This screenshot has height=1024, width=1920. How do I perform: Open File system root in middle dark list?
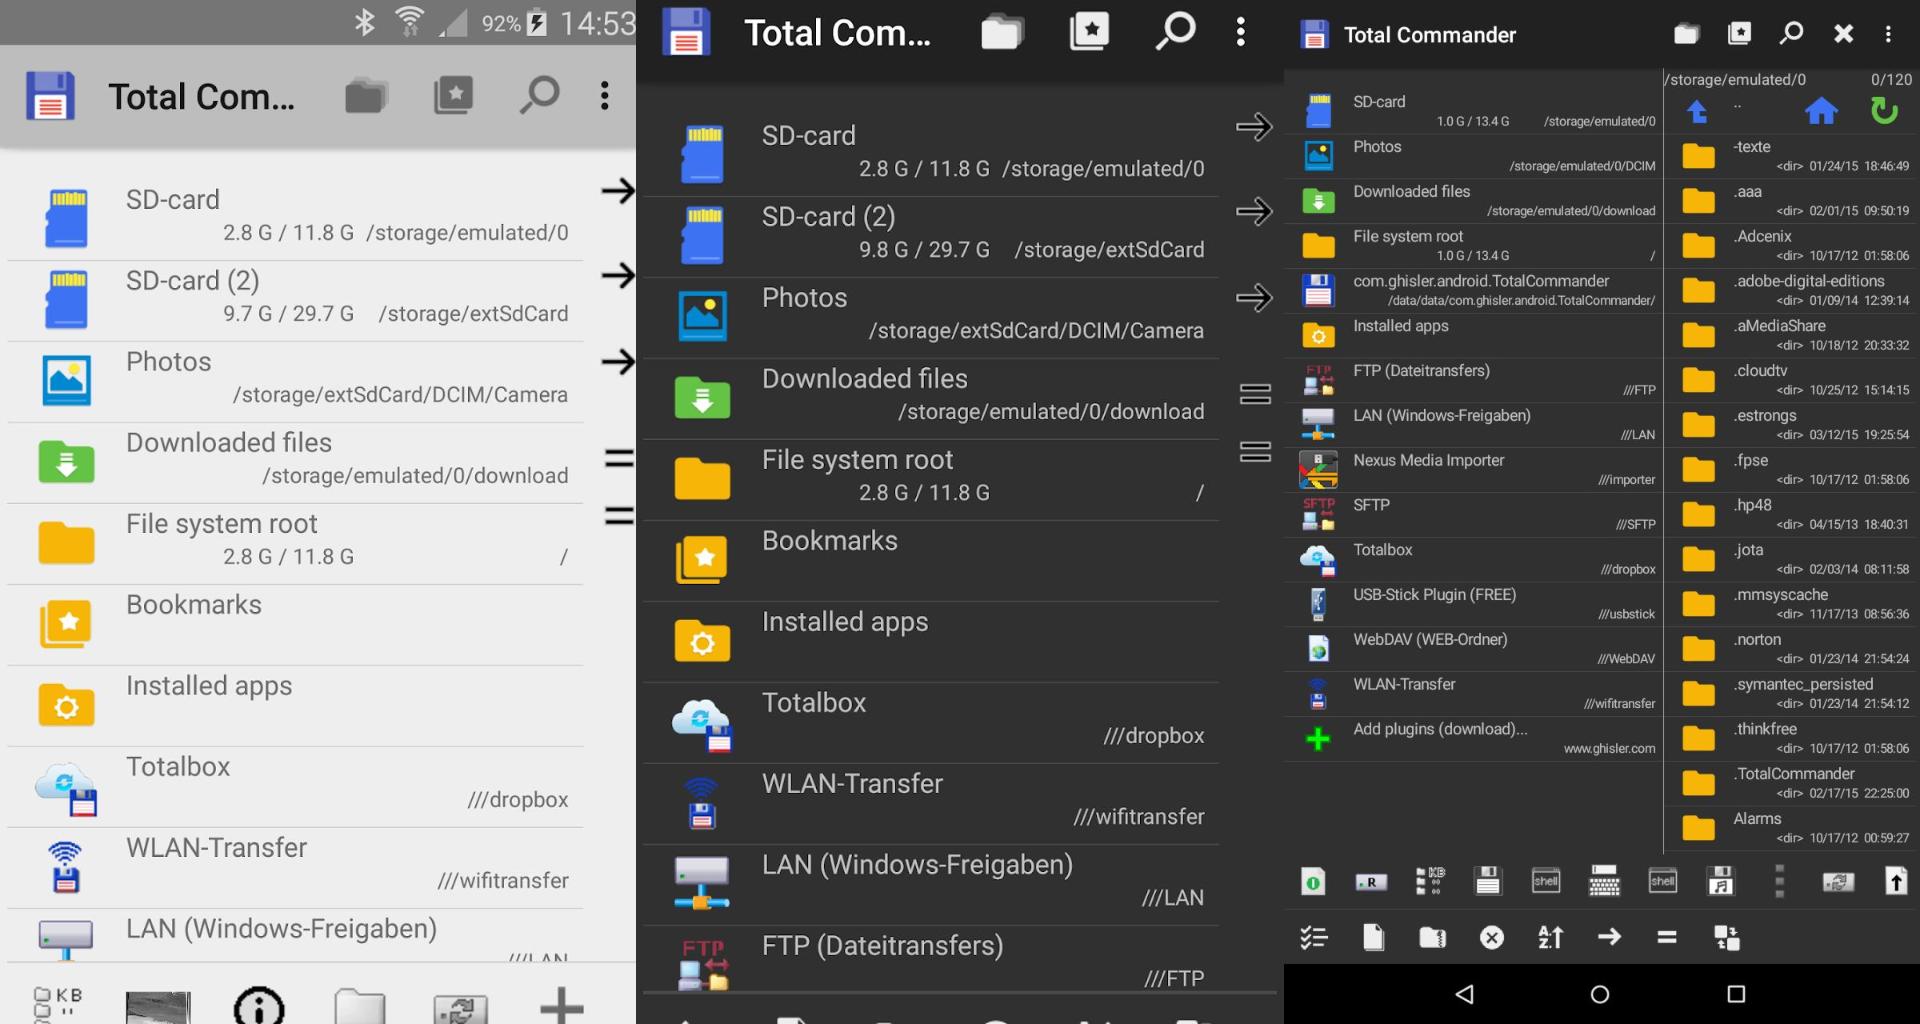[x=930, y=478]
